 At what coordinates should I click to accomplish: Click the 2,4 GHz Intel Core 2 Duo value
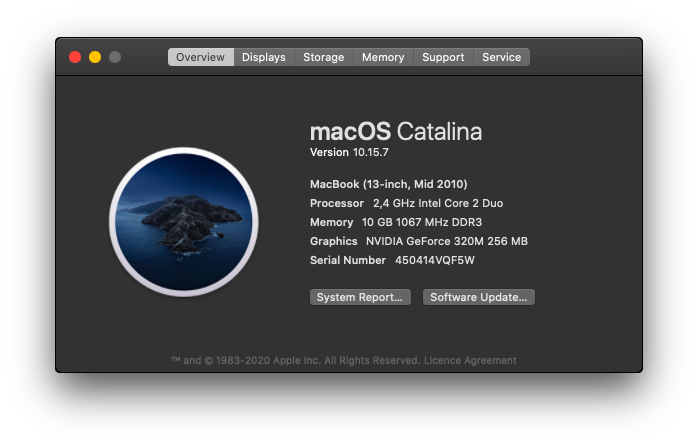point(438,203)
